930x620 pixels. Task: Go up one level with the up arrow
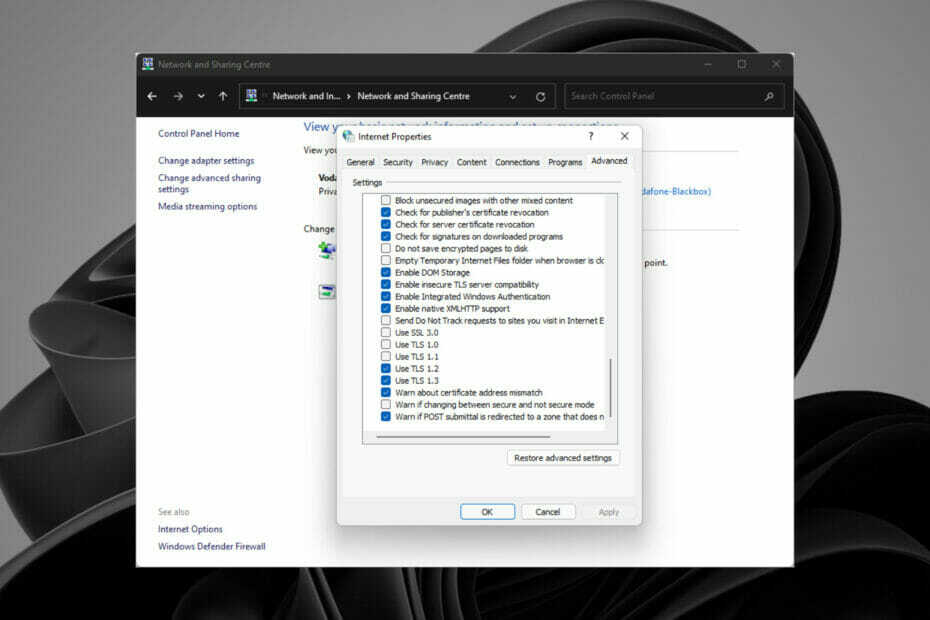223,96
